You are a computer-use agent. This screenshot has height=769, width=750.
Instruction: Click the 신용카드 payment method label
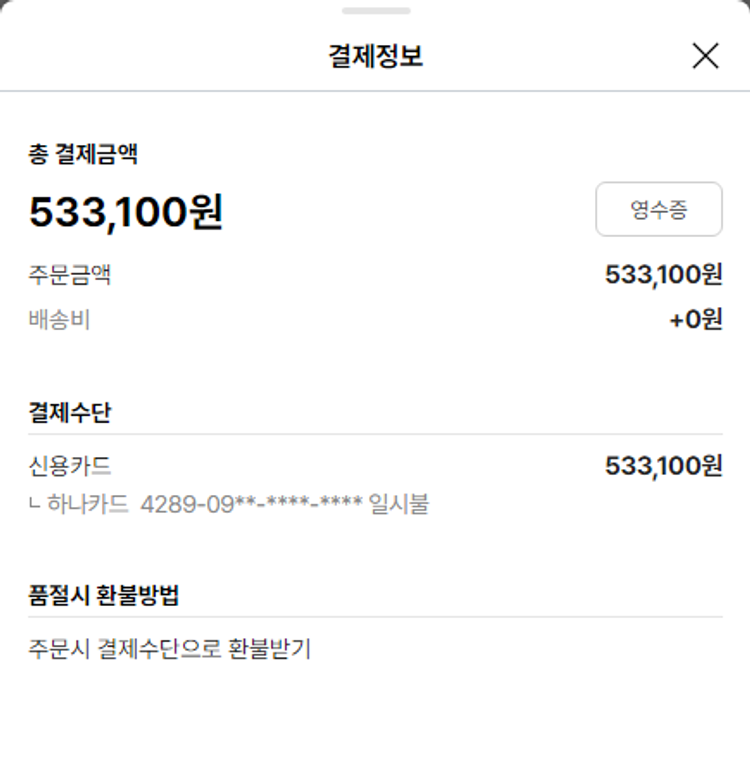(70, 466)
